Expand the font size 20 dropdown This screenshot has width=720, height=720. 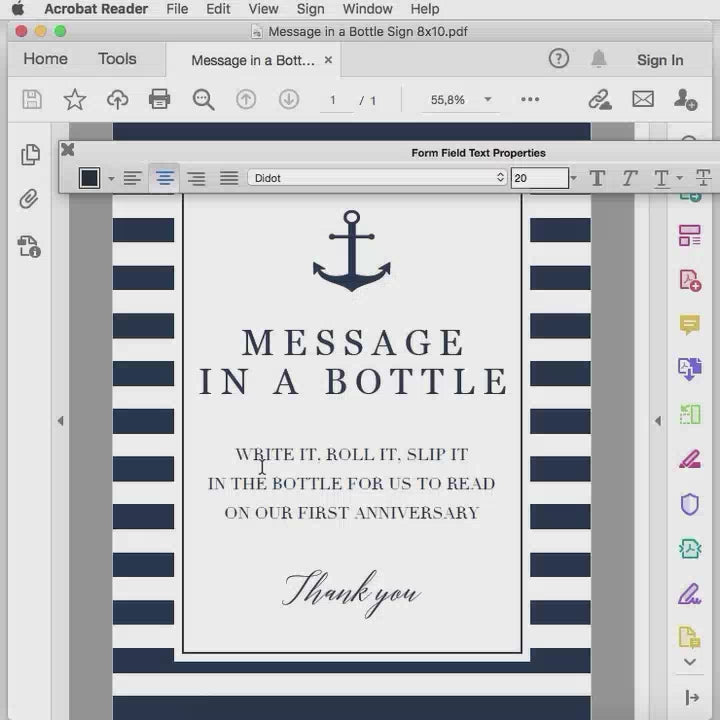pyautogui.click(x=573, y=178)
